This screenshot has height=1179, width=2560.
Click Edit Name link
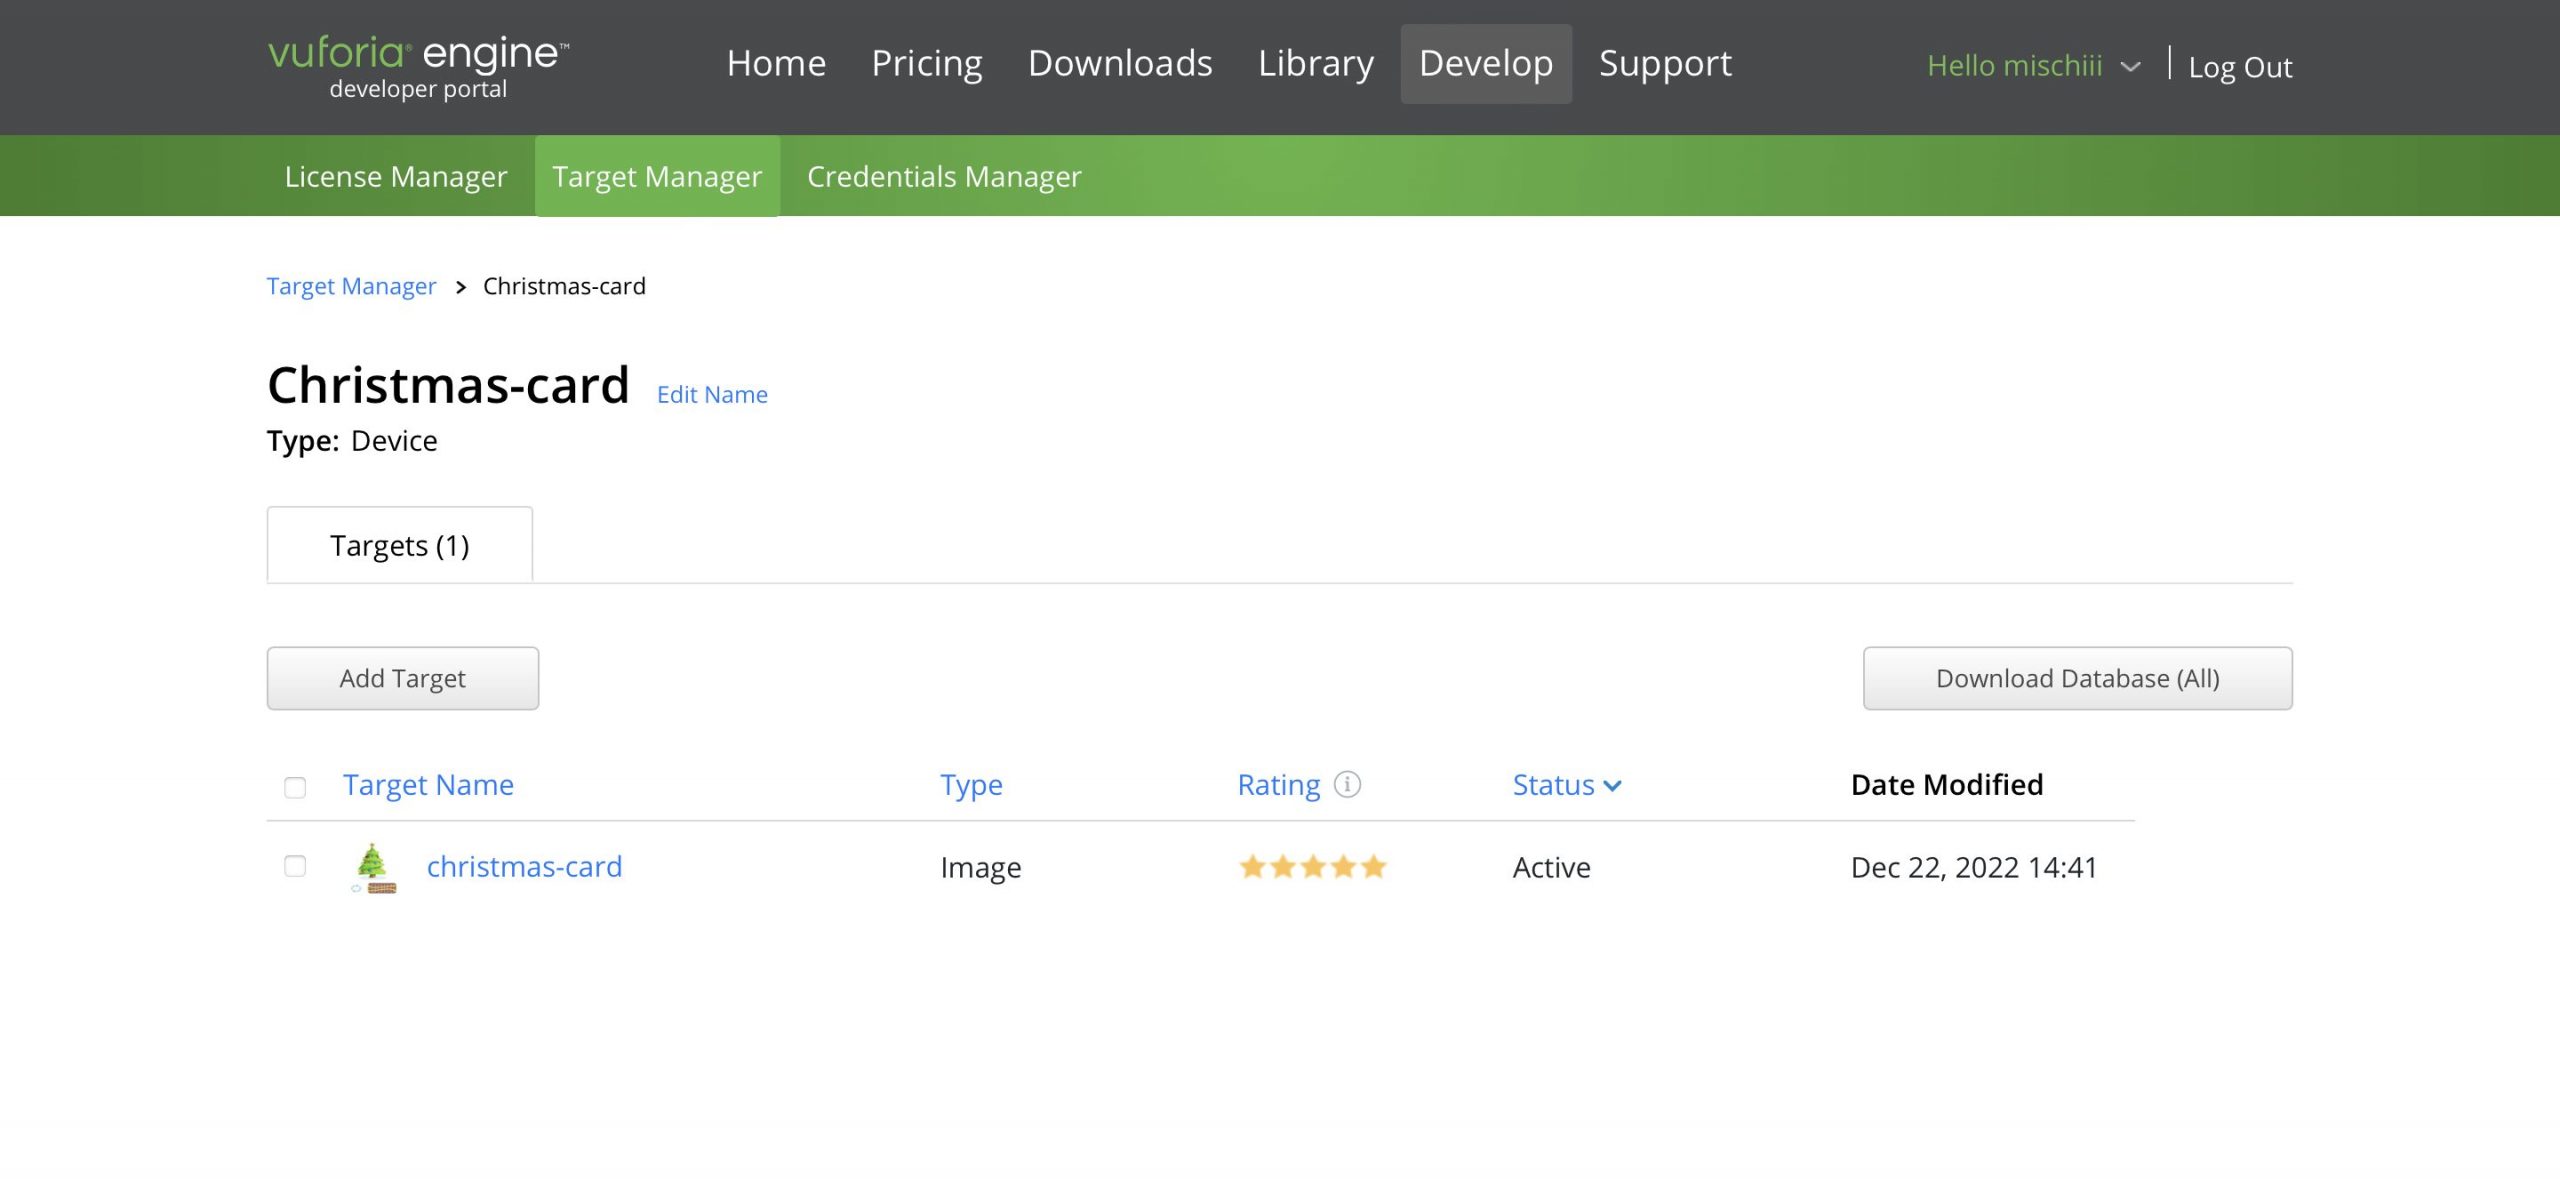coord(712,395)
